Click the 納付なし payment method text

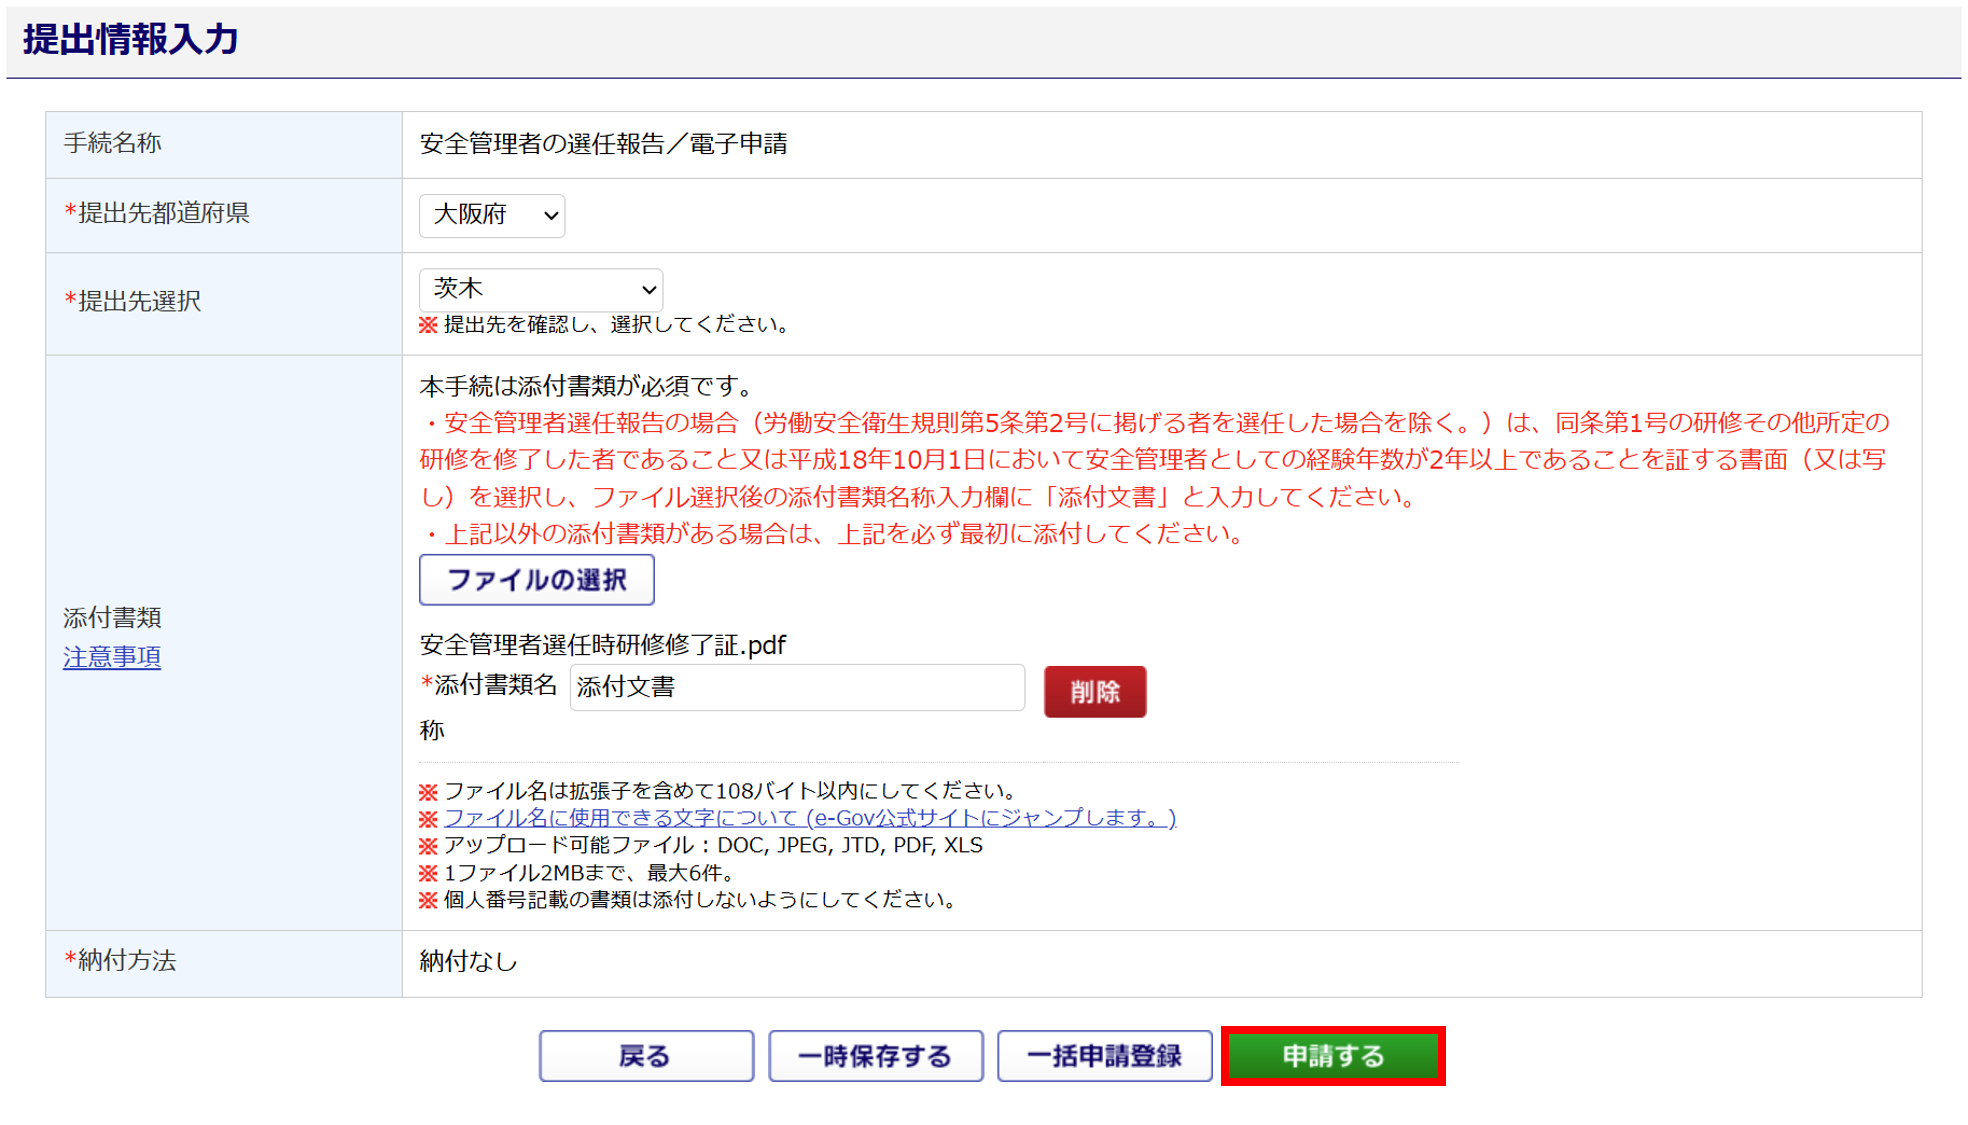468,961
